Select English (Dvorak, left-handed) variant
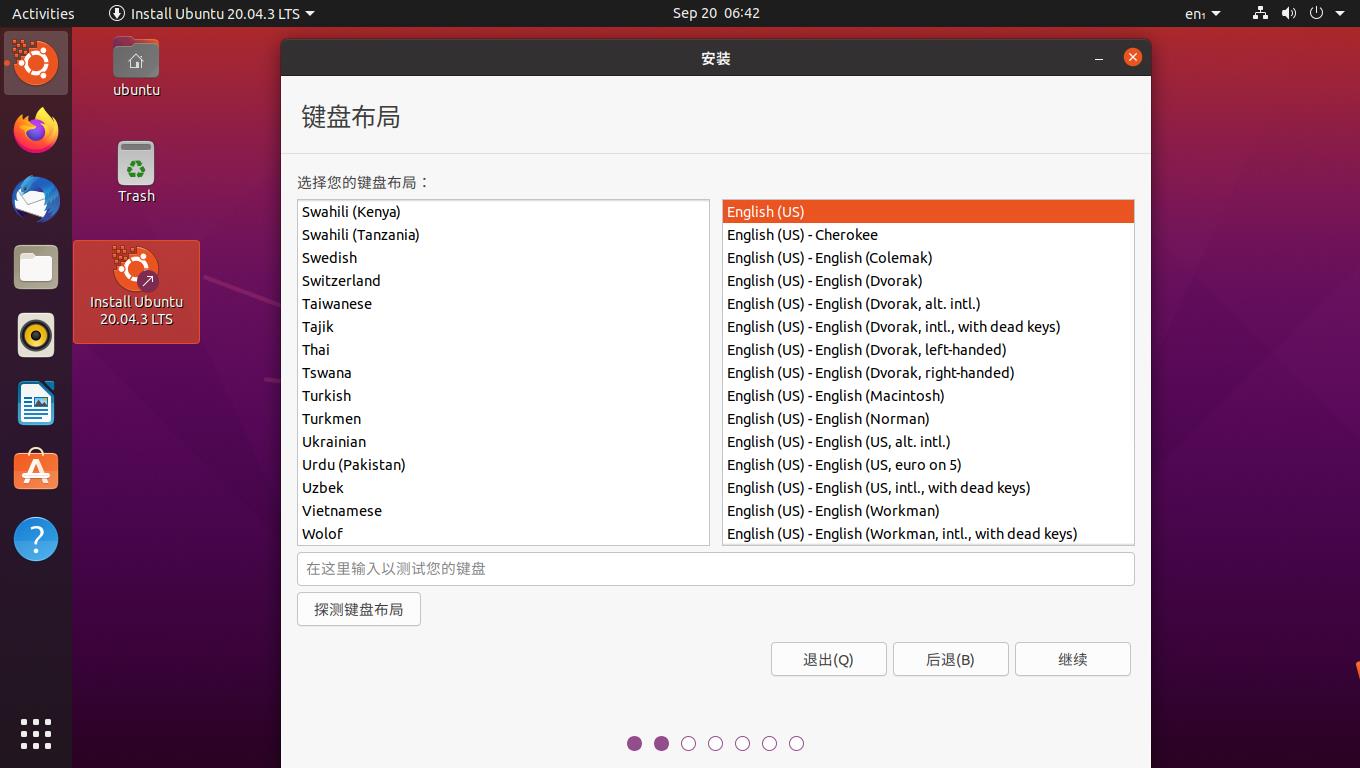The width and height of the screenshot is (1360, 768). click(928, 350)
